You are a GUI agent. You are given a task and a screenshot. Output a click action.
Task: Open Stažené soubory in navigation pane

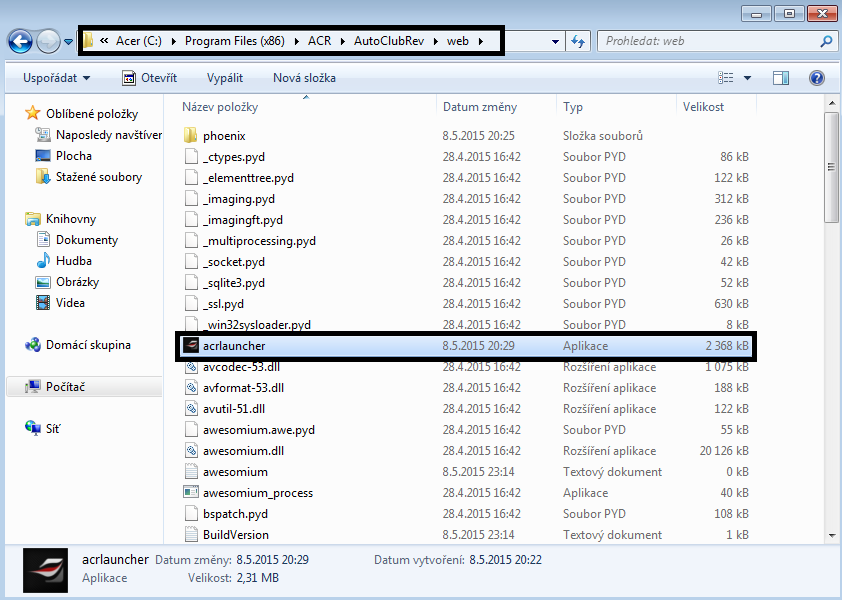tap(98, 177)
